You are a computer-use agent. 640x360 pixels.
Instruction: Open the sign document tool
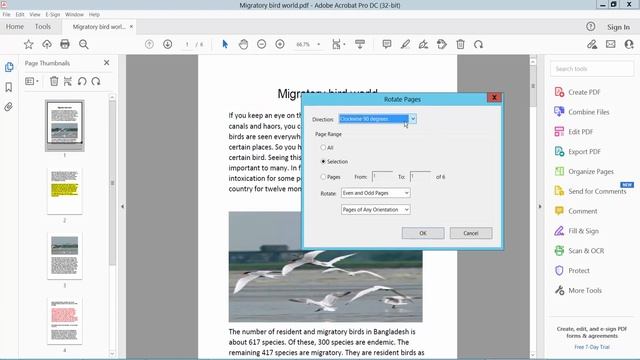pyautogui.click(x=423, y=44)
